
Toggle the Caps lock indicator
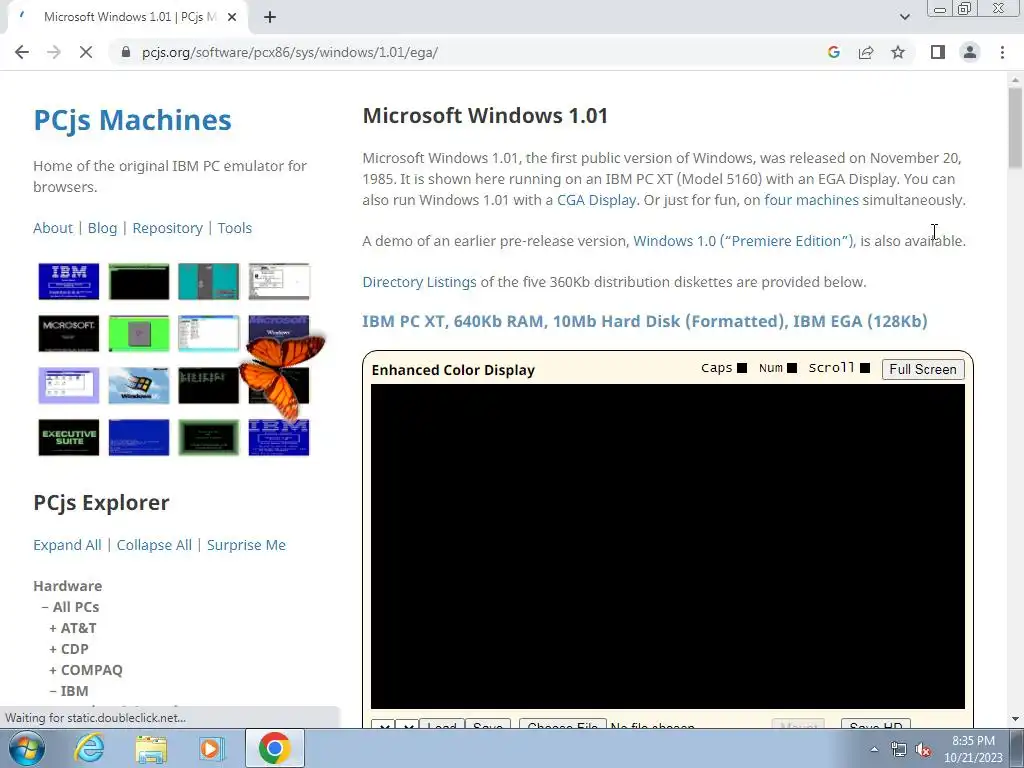point(742,368)
